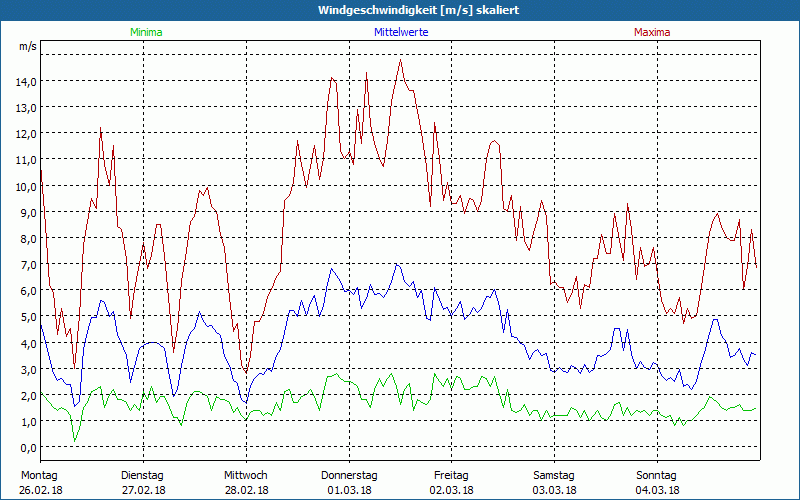This screenshot has width=800, height=500.
Task: Click the 8,0 y-axis label
Action: [29, 239]
